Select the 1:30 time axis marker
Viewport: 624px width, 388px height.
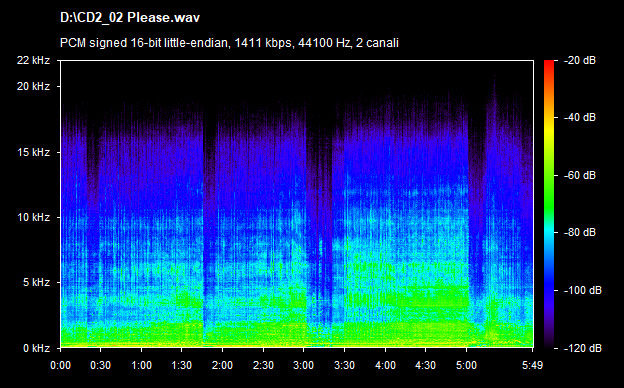(182, 365)
